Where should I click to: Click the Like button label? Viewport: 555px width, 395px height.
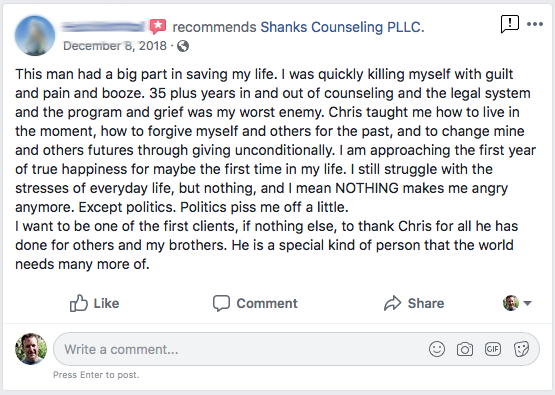[x=106, y=303]
